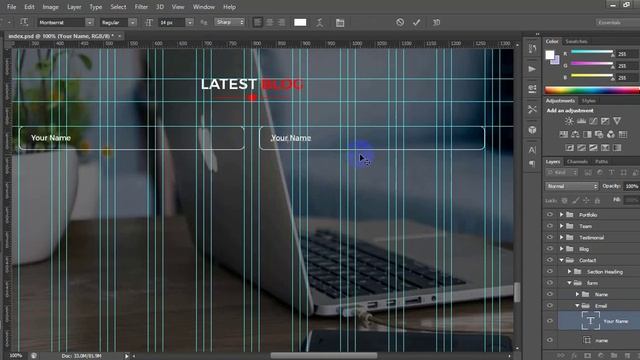Image resolution: width=640 pixels, height=360 pixels.
Task: Expand the Section Heading group
Action: pos(569,271)
